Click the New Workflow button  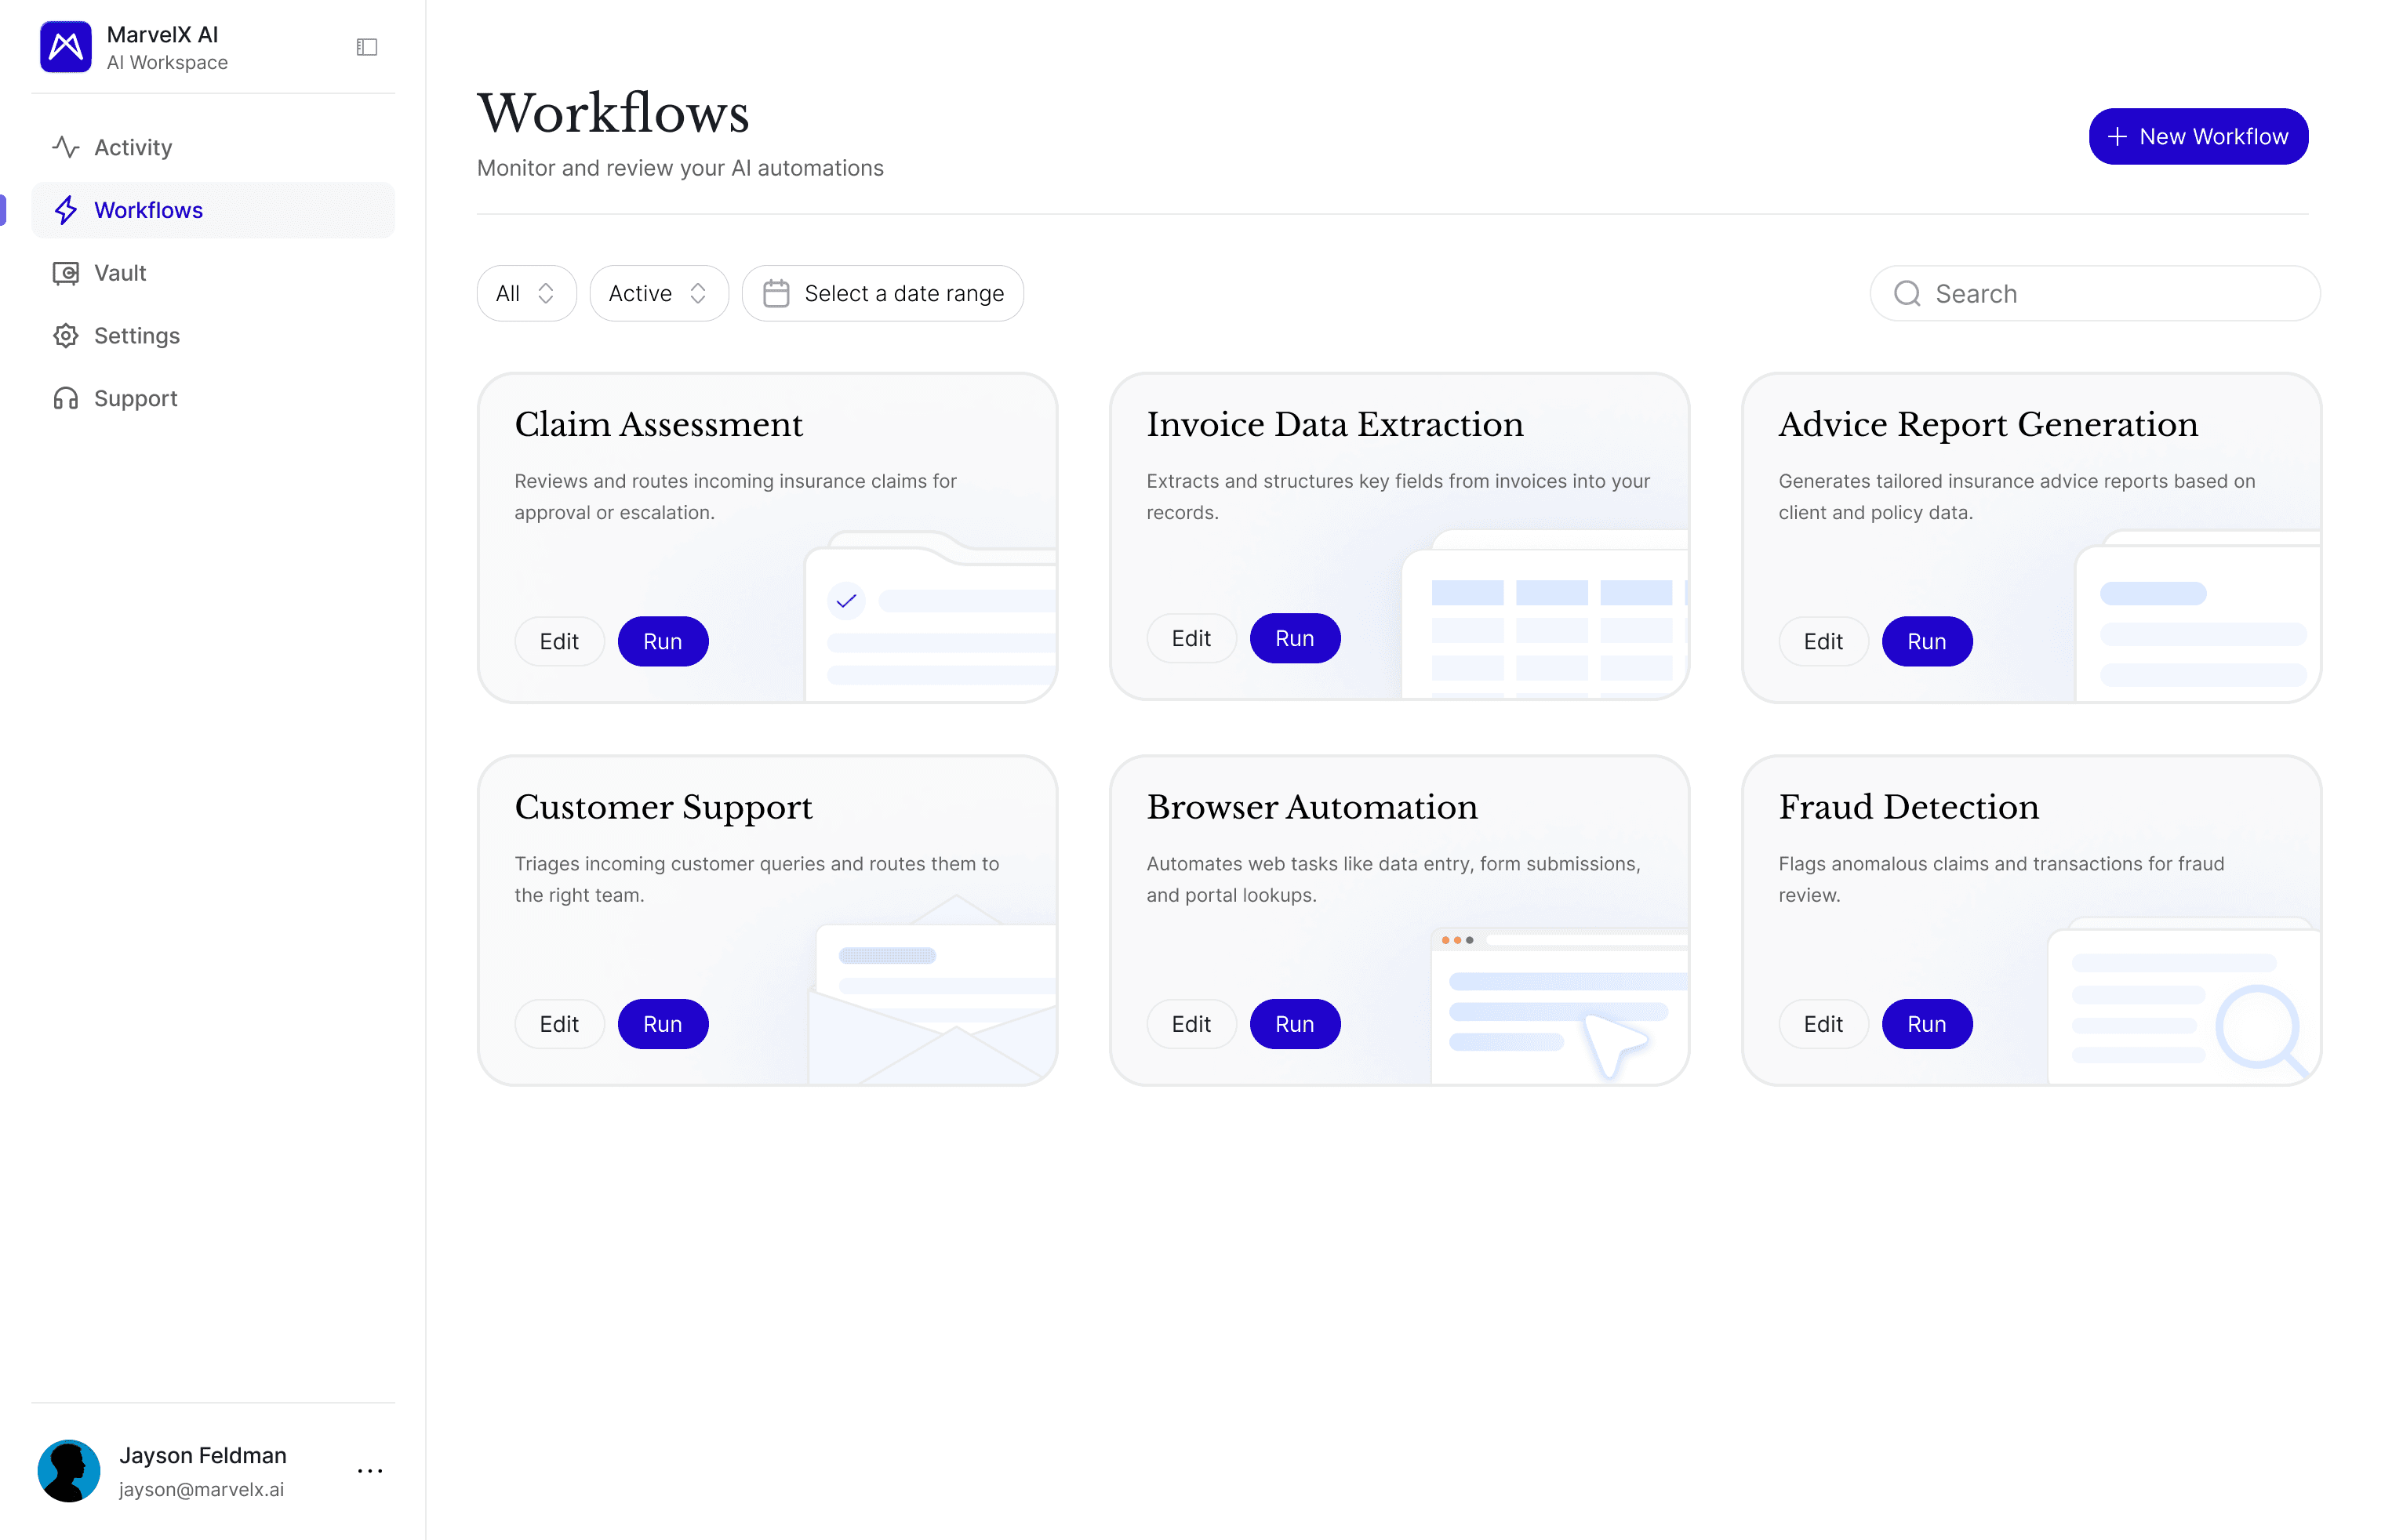pos(2197,137)
